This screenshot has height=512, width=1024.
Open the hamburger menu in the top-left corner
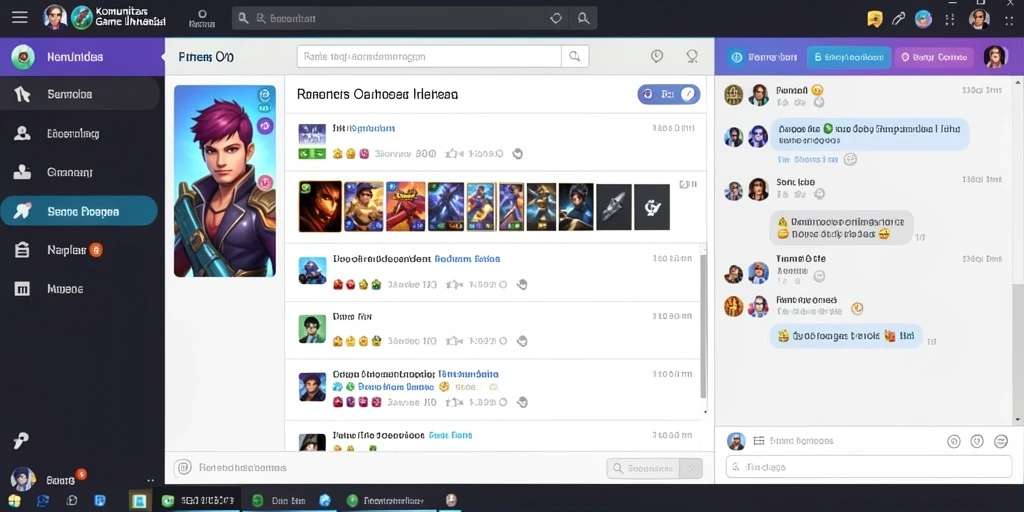20,18
